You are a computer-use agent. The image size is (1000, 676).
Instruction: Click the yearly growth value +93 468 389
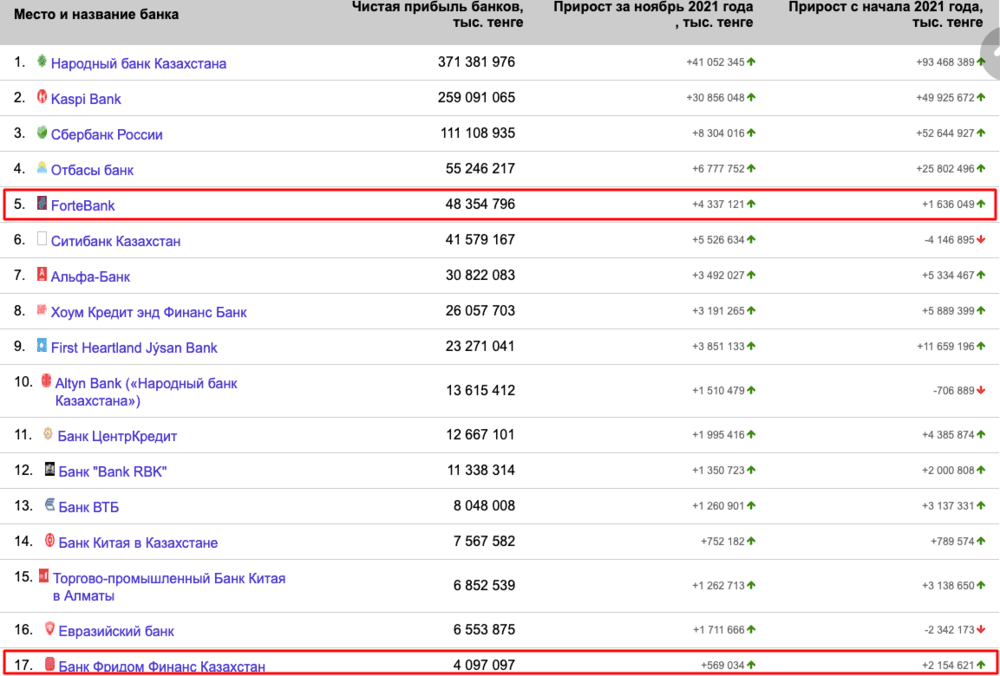[945, 62]
